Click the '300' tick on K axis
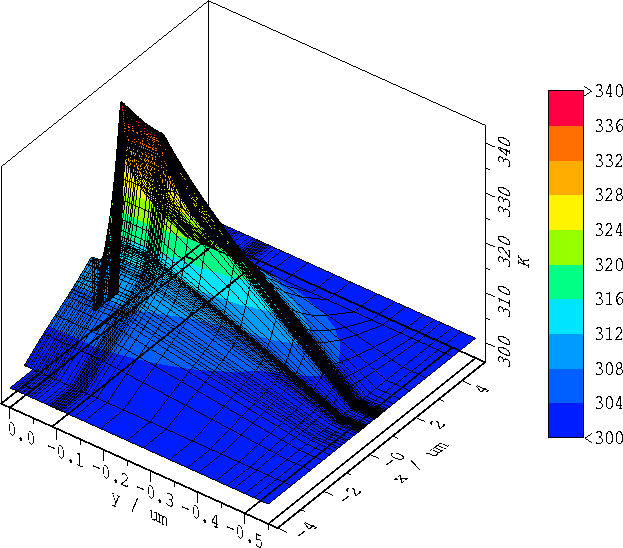The image size is (623, 548). tap(505, 351)
